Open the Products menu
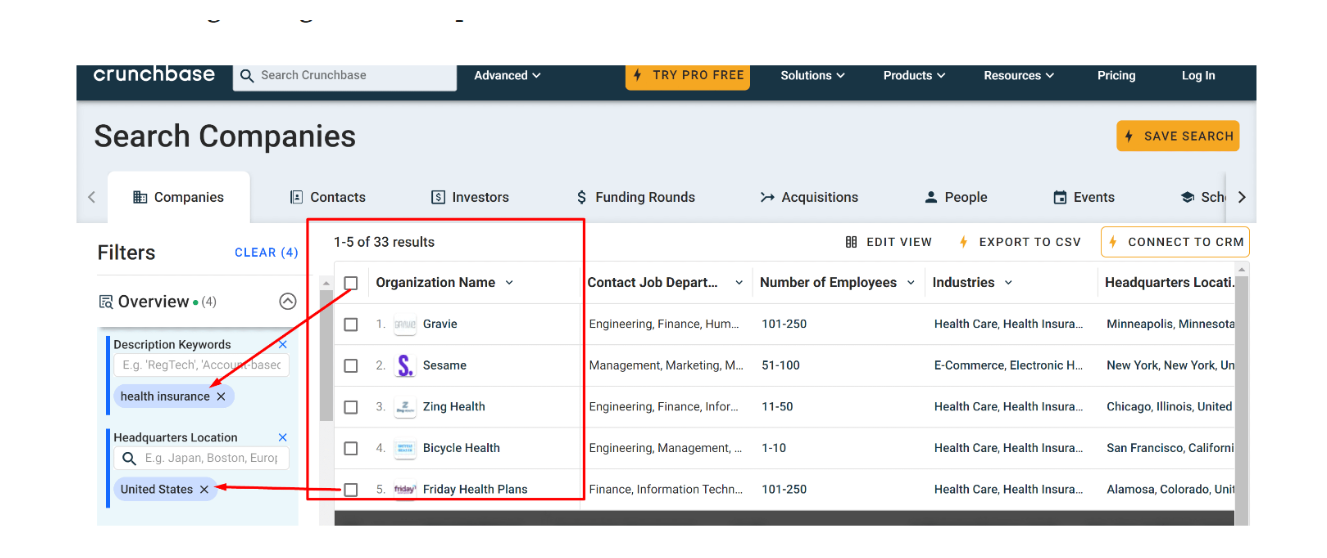1327x558 pixels. point(914,76)
